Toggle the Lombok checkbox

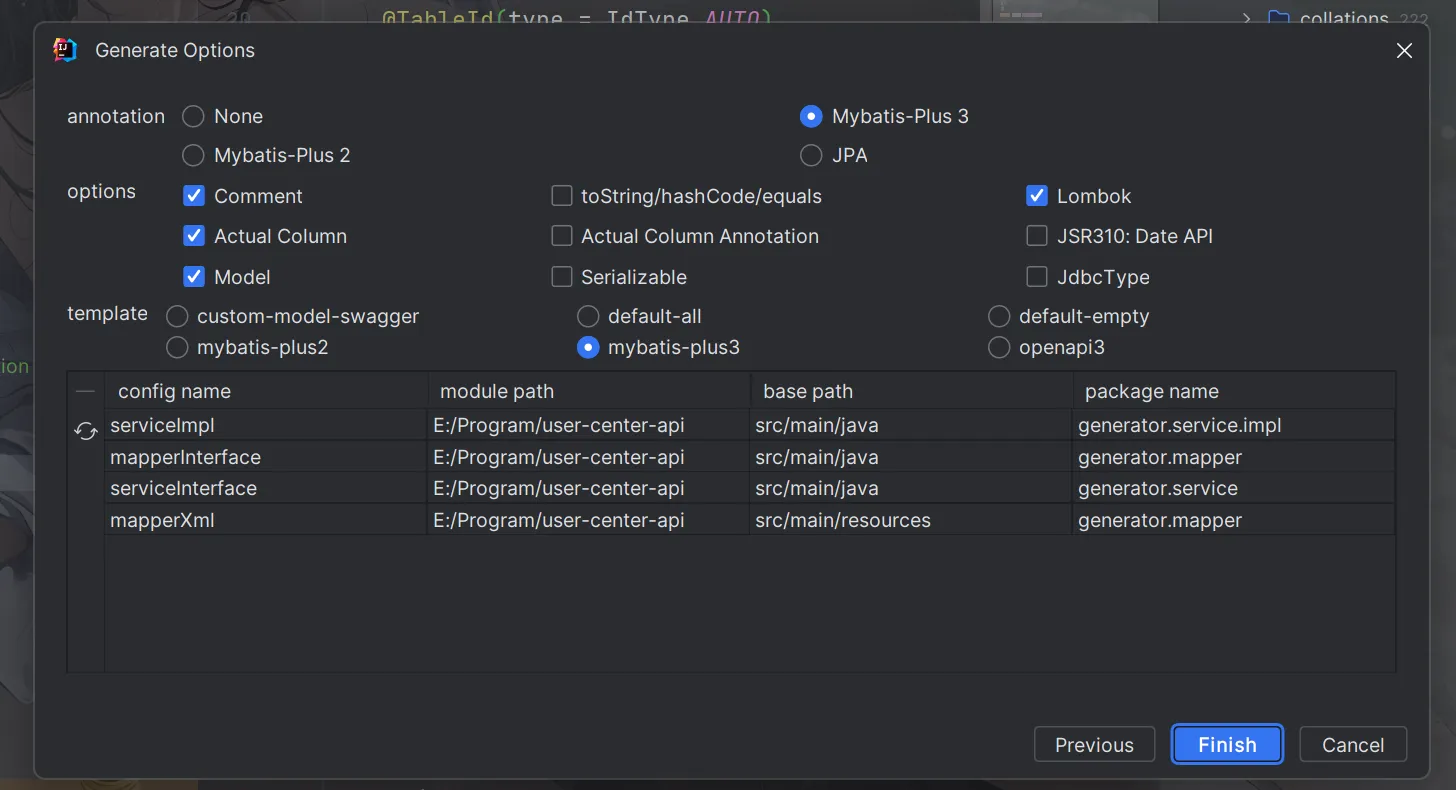pyautogui.click(x=1037, y=196)
